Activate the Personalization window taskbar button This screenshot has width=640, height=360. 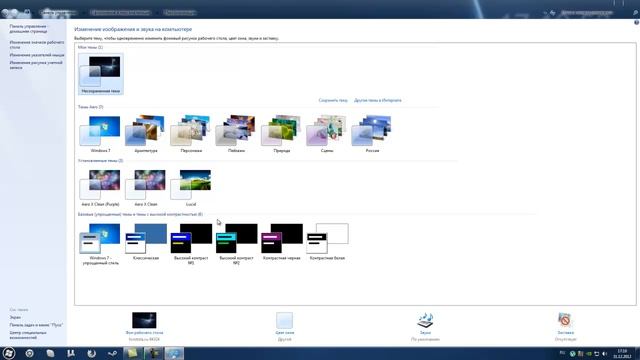pos(174,353)
